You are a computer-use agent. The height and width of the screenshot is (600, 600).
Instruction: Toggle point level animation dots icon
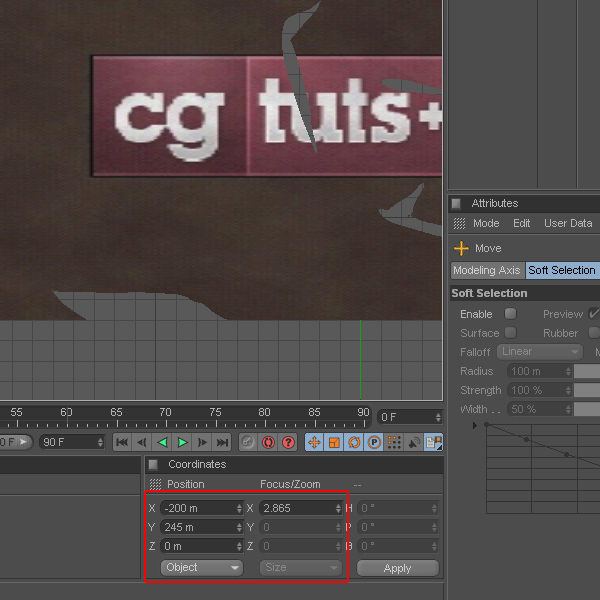point(394,443)
